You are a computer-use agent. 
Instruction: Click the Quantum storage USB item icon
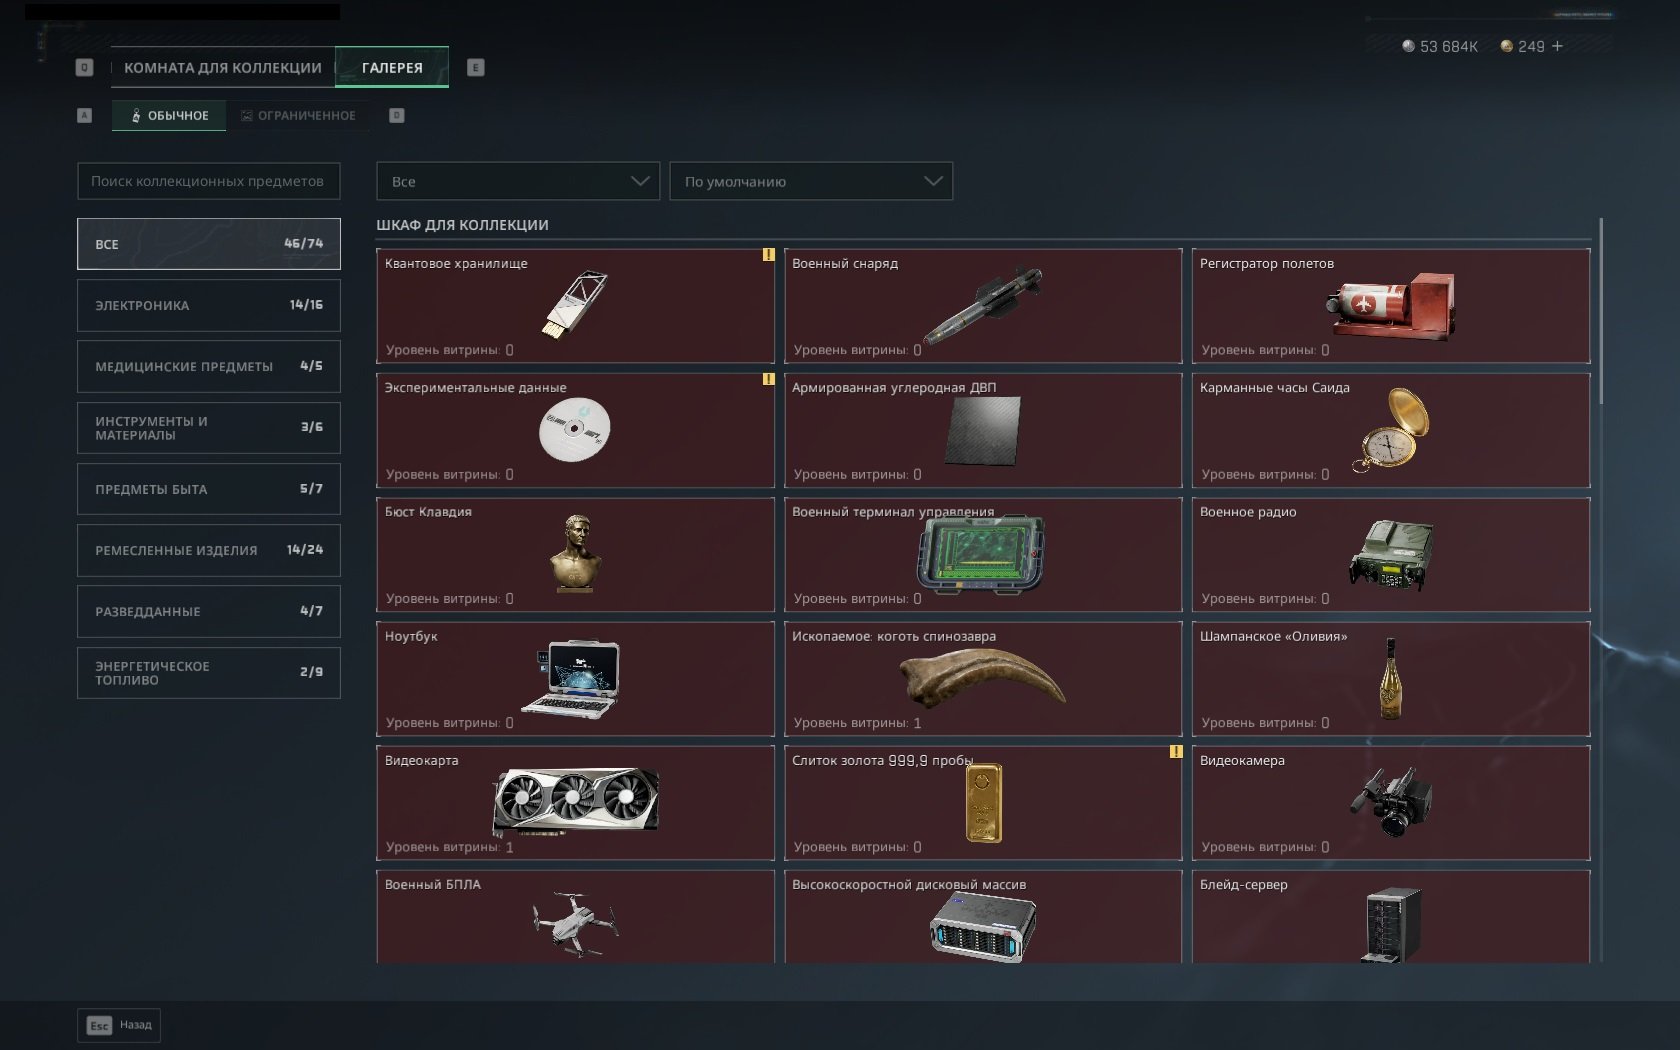click(x=575, y=304)
